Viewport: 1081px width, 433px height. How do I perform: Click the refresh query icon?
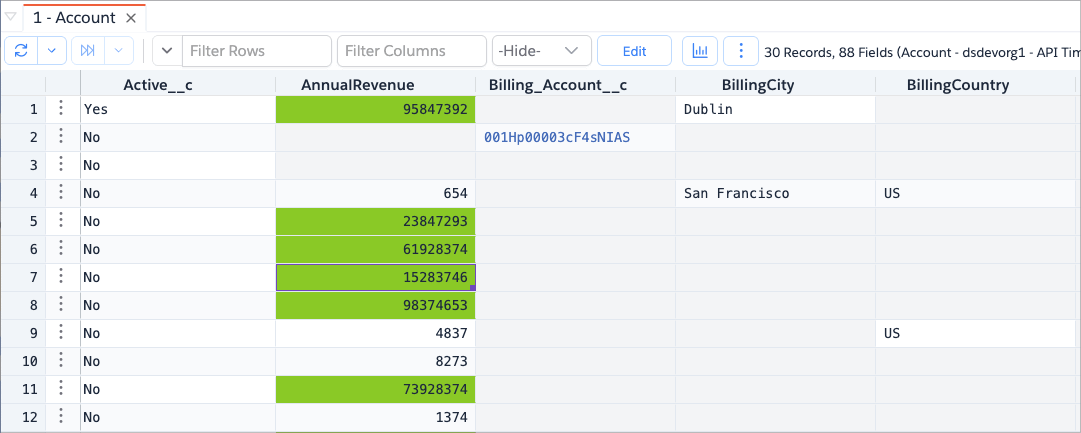pos(22,51)
